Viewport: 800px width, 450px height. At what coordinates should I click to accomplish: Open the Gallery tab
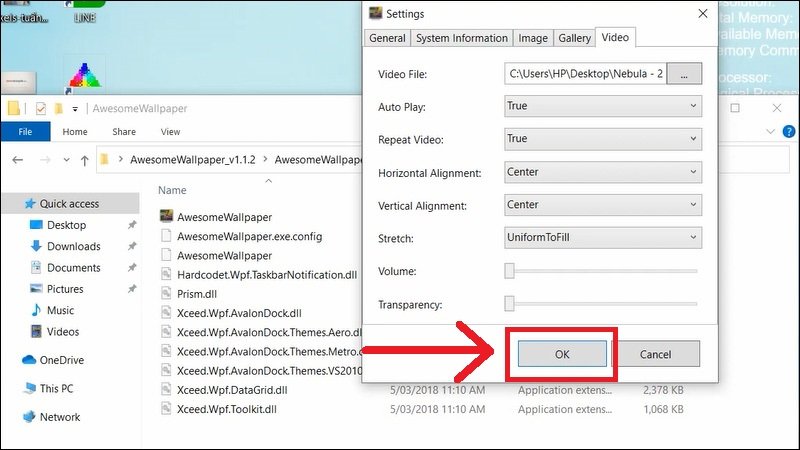pos(574,38)
